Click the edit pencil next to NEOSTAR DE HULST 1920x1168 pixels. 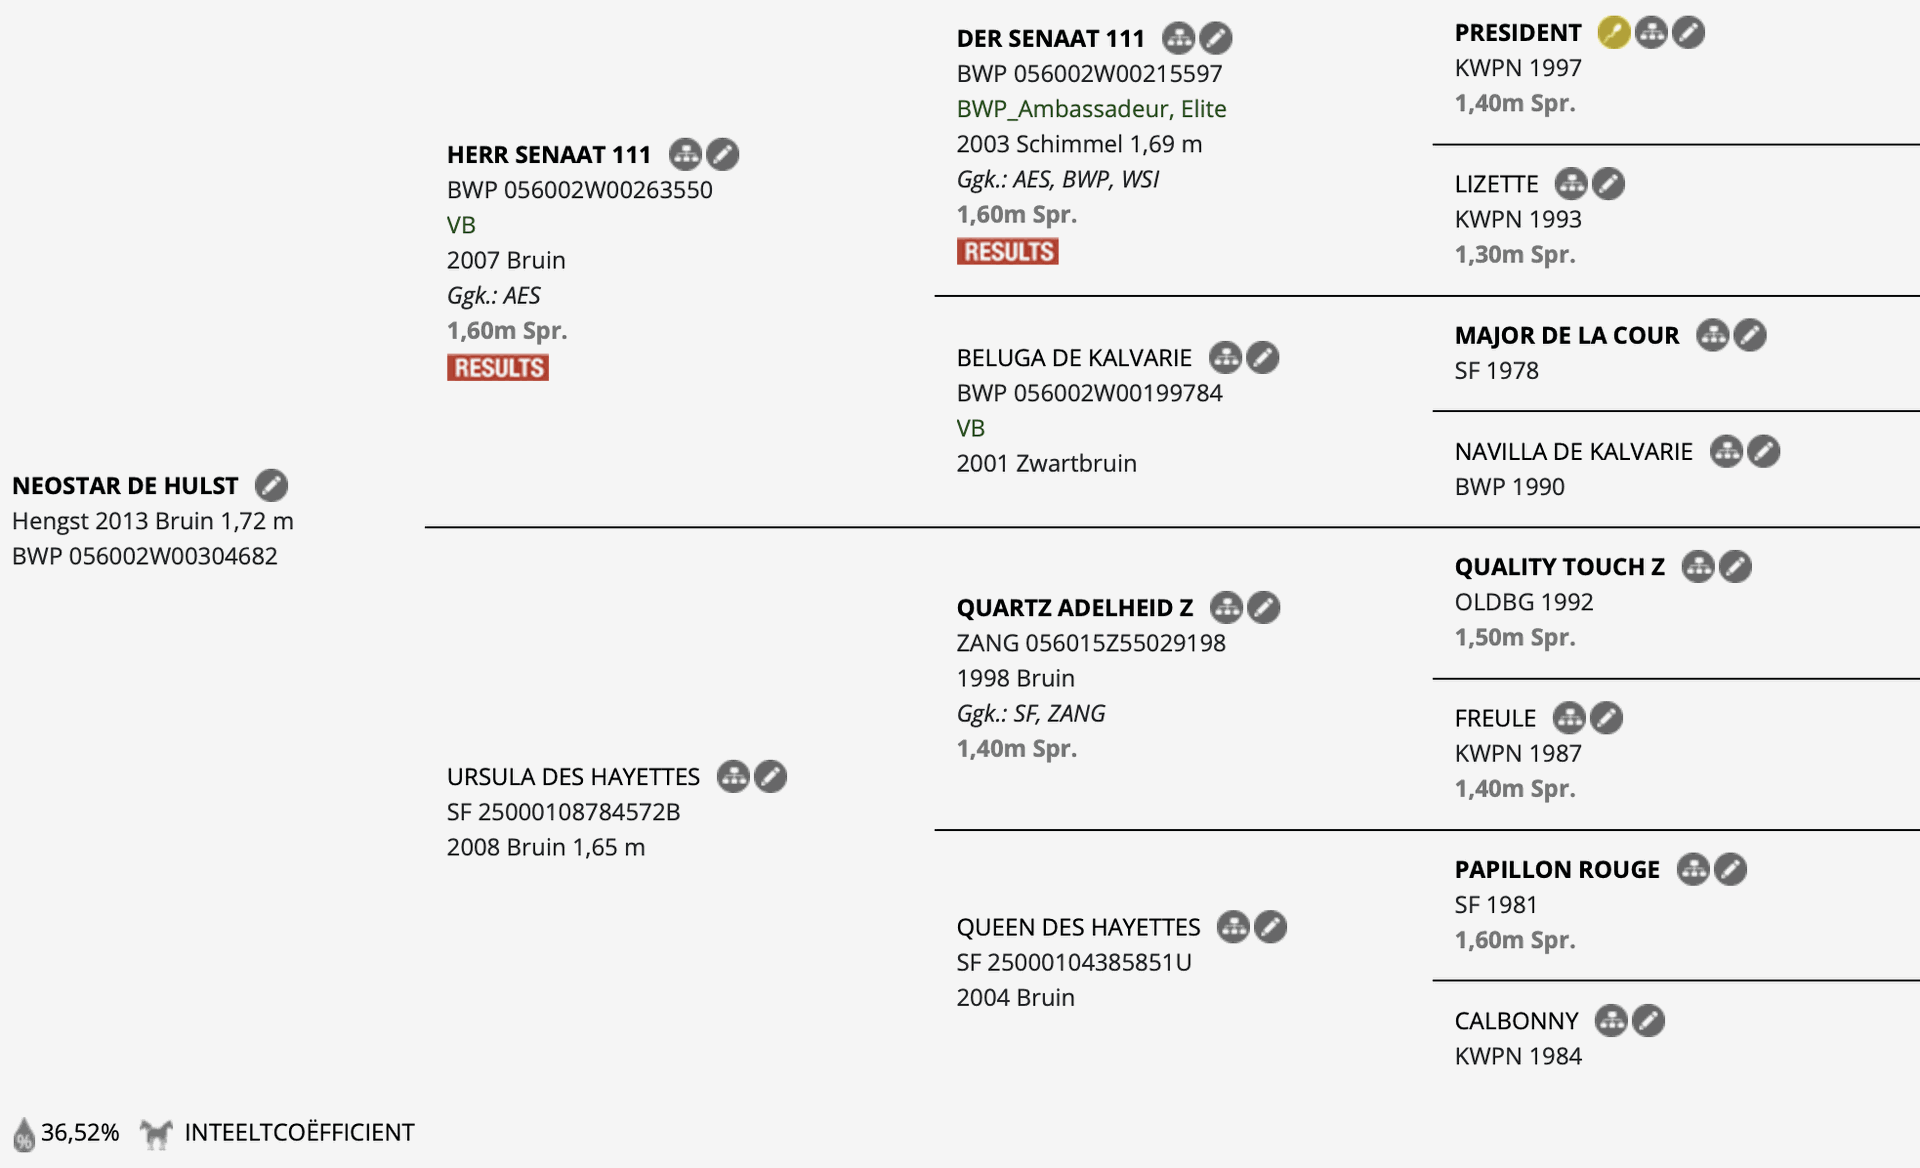(271, 486)
